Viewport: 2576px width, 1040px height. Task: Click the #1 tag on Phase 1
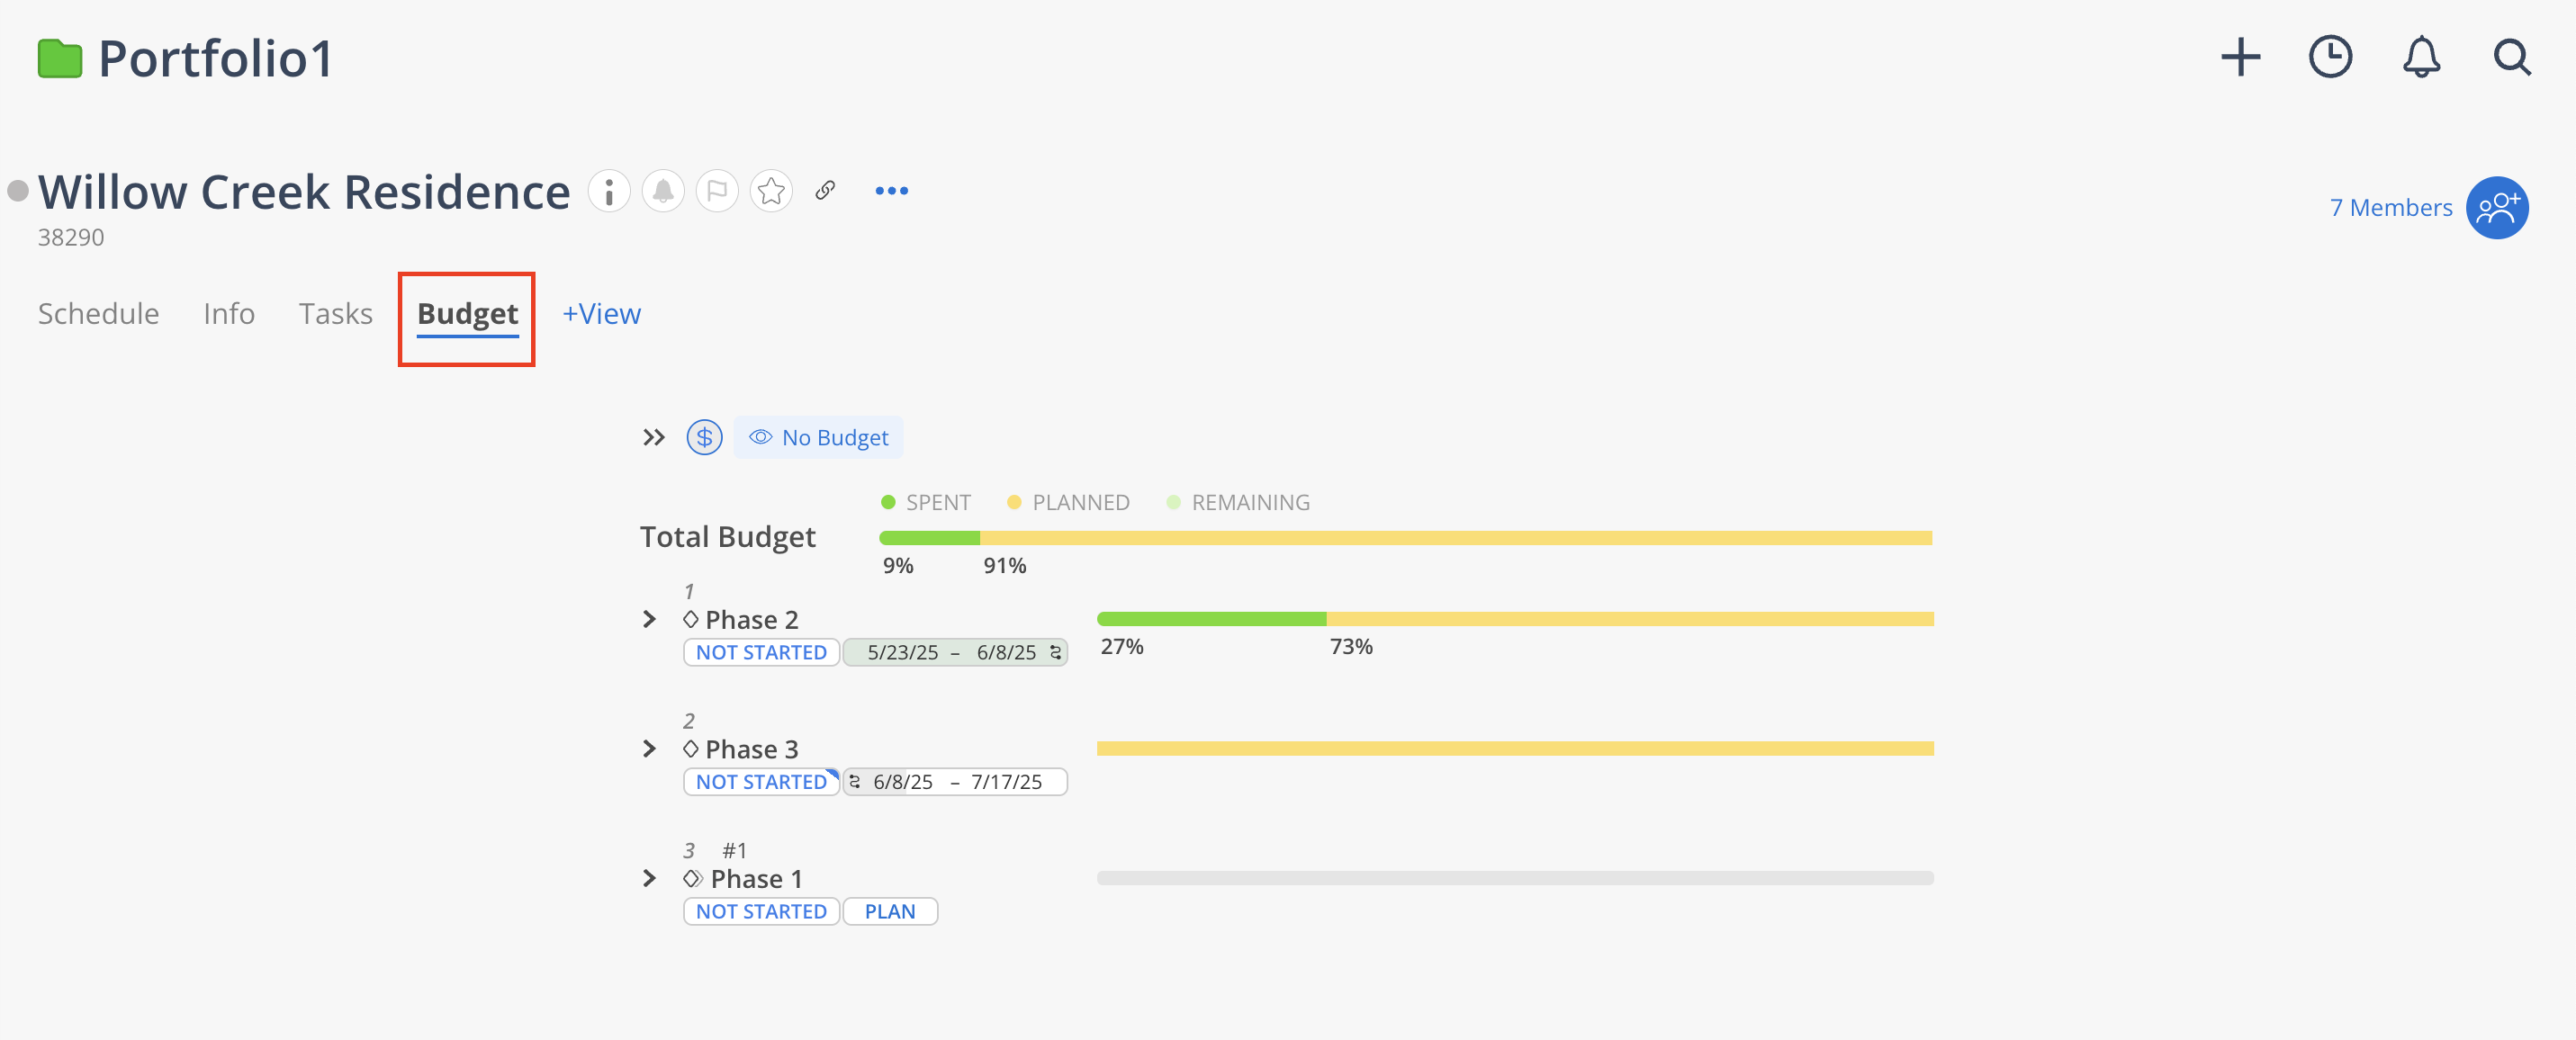734,850
